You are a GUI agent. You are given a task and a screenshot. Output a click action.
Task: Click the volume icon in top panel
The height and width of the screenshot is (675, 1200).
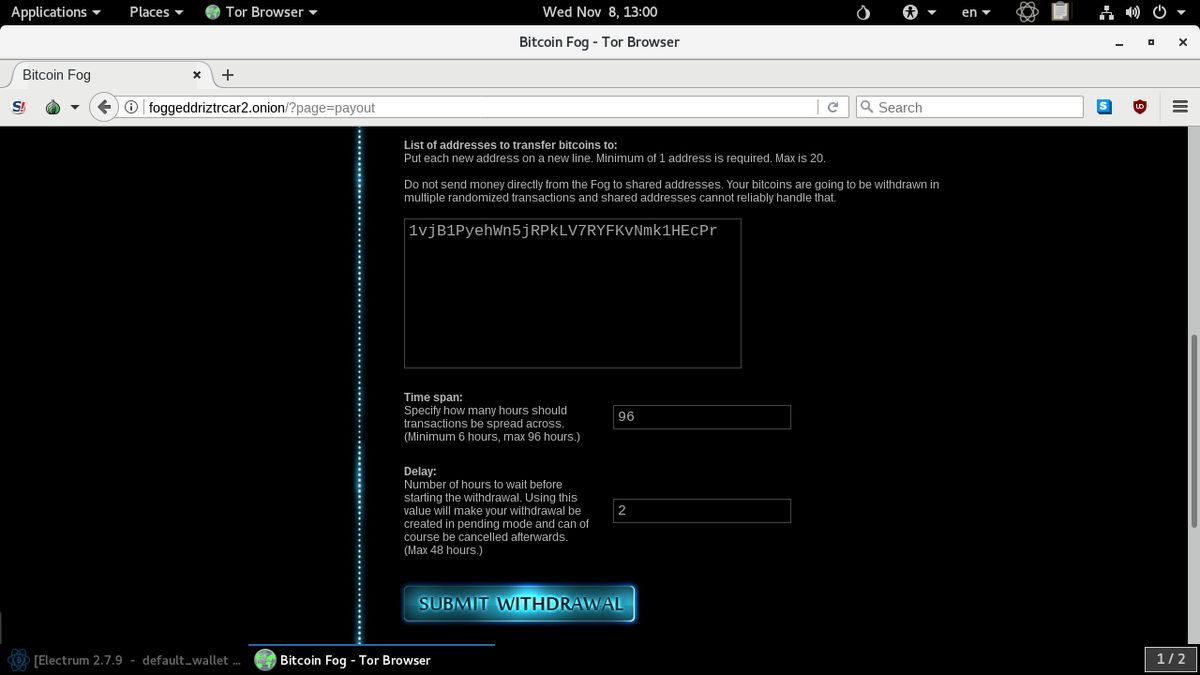[x=1132, y=12]
